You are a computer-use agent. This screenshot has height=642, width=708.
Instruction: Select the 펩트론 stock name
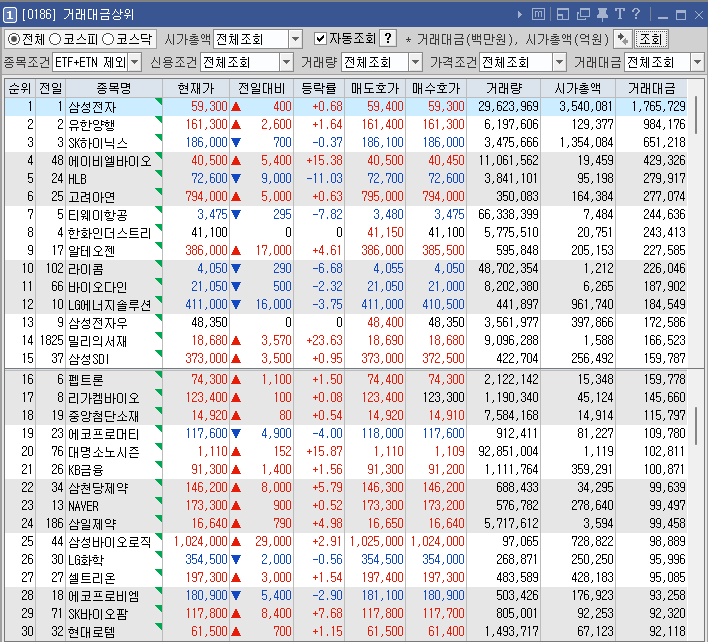click(x=85, y=380)
